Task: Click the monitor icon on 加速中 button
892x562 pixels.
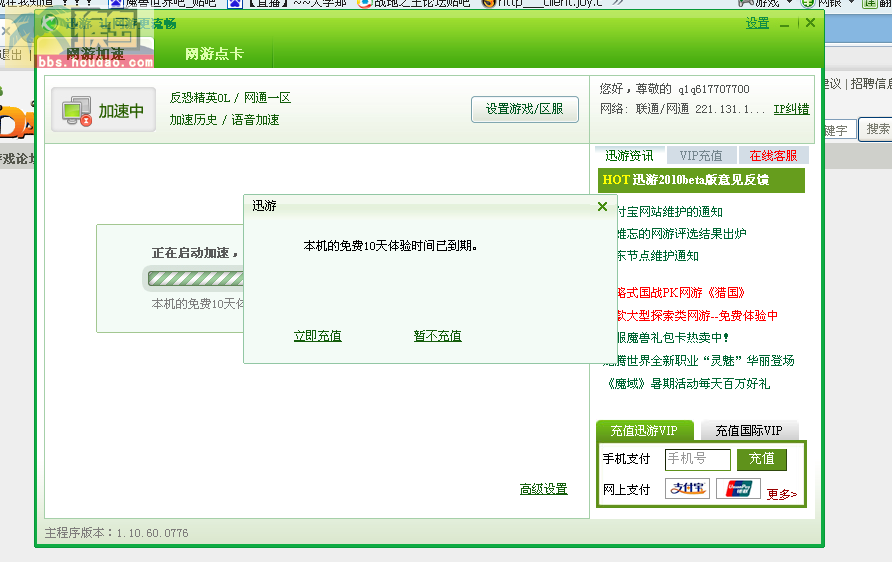Action: (77, 111)
